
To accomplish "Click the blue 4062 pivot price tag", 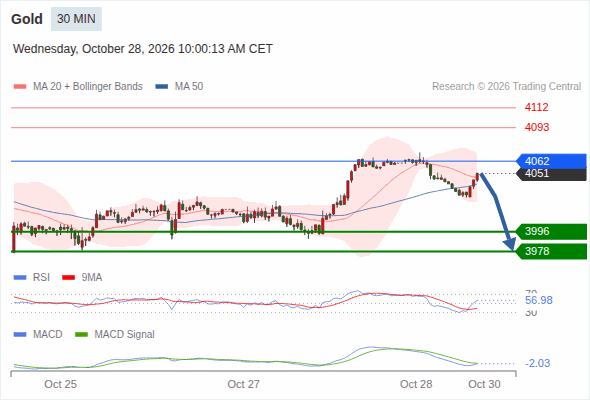I will [551, 161].
